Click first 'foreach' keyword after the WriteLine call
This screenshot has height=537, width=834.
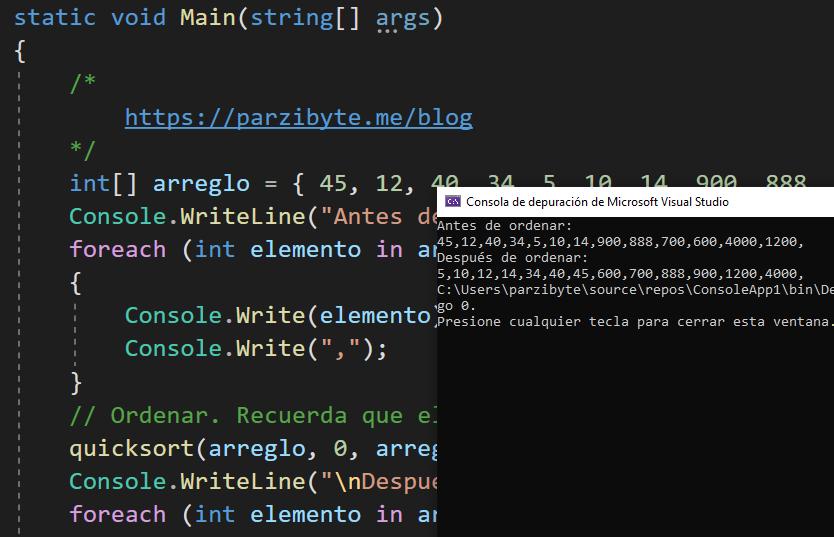[x=118, y=249]
